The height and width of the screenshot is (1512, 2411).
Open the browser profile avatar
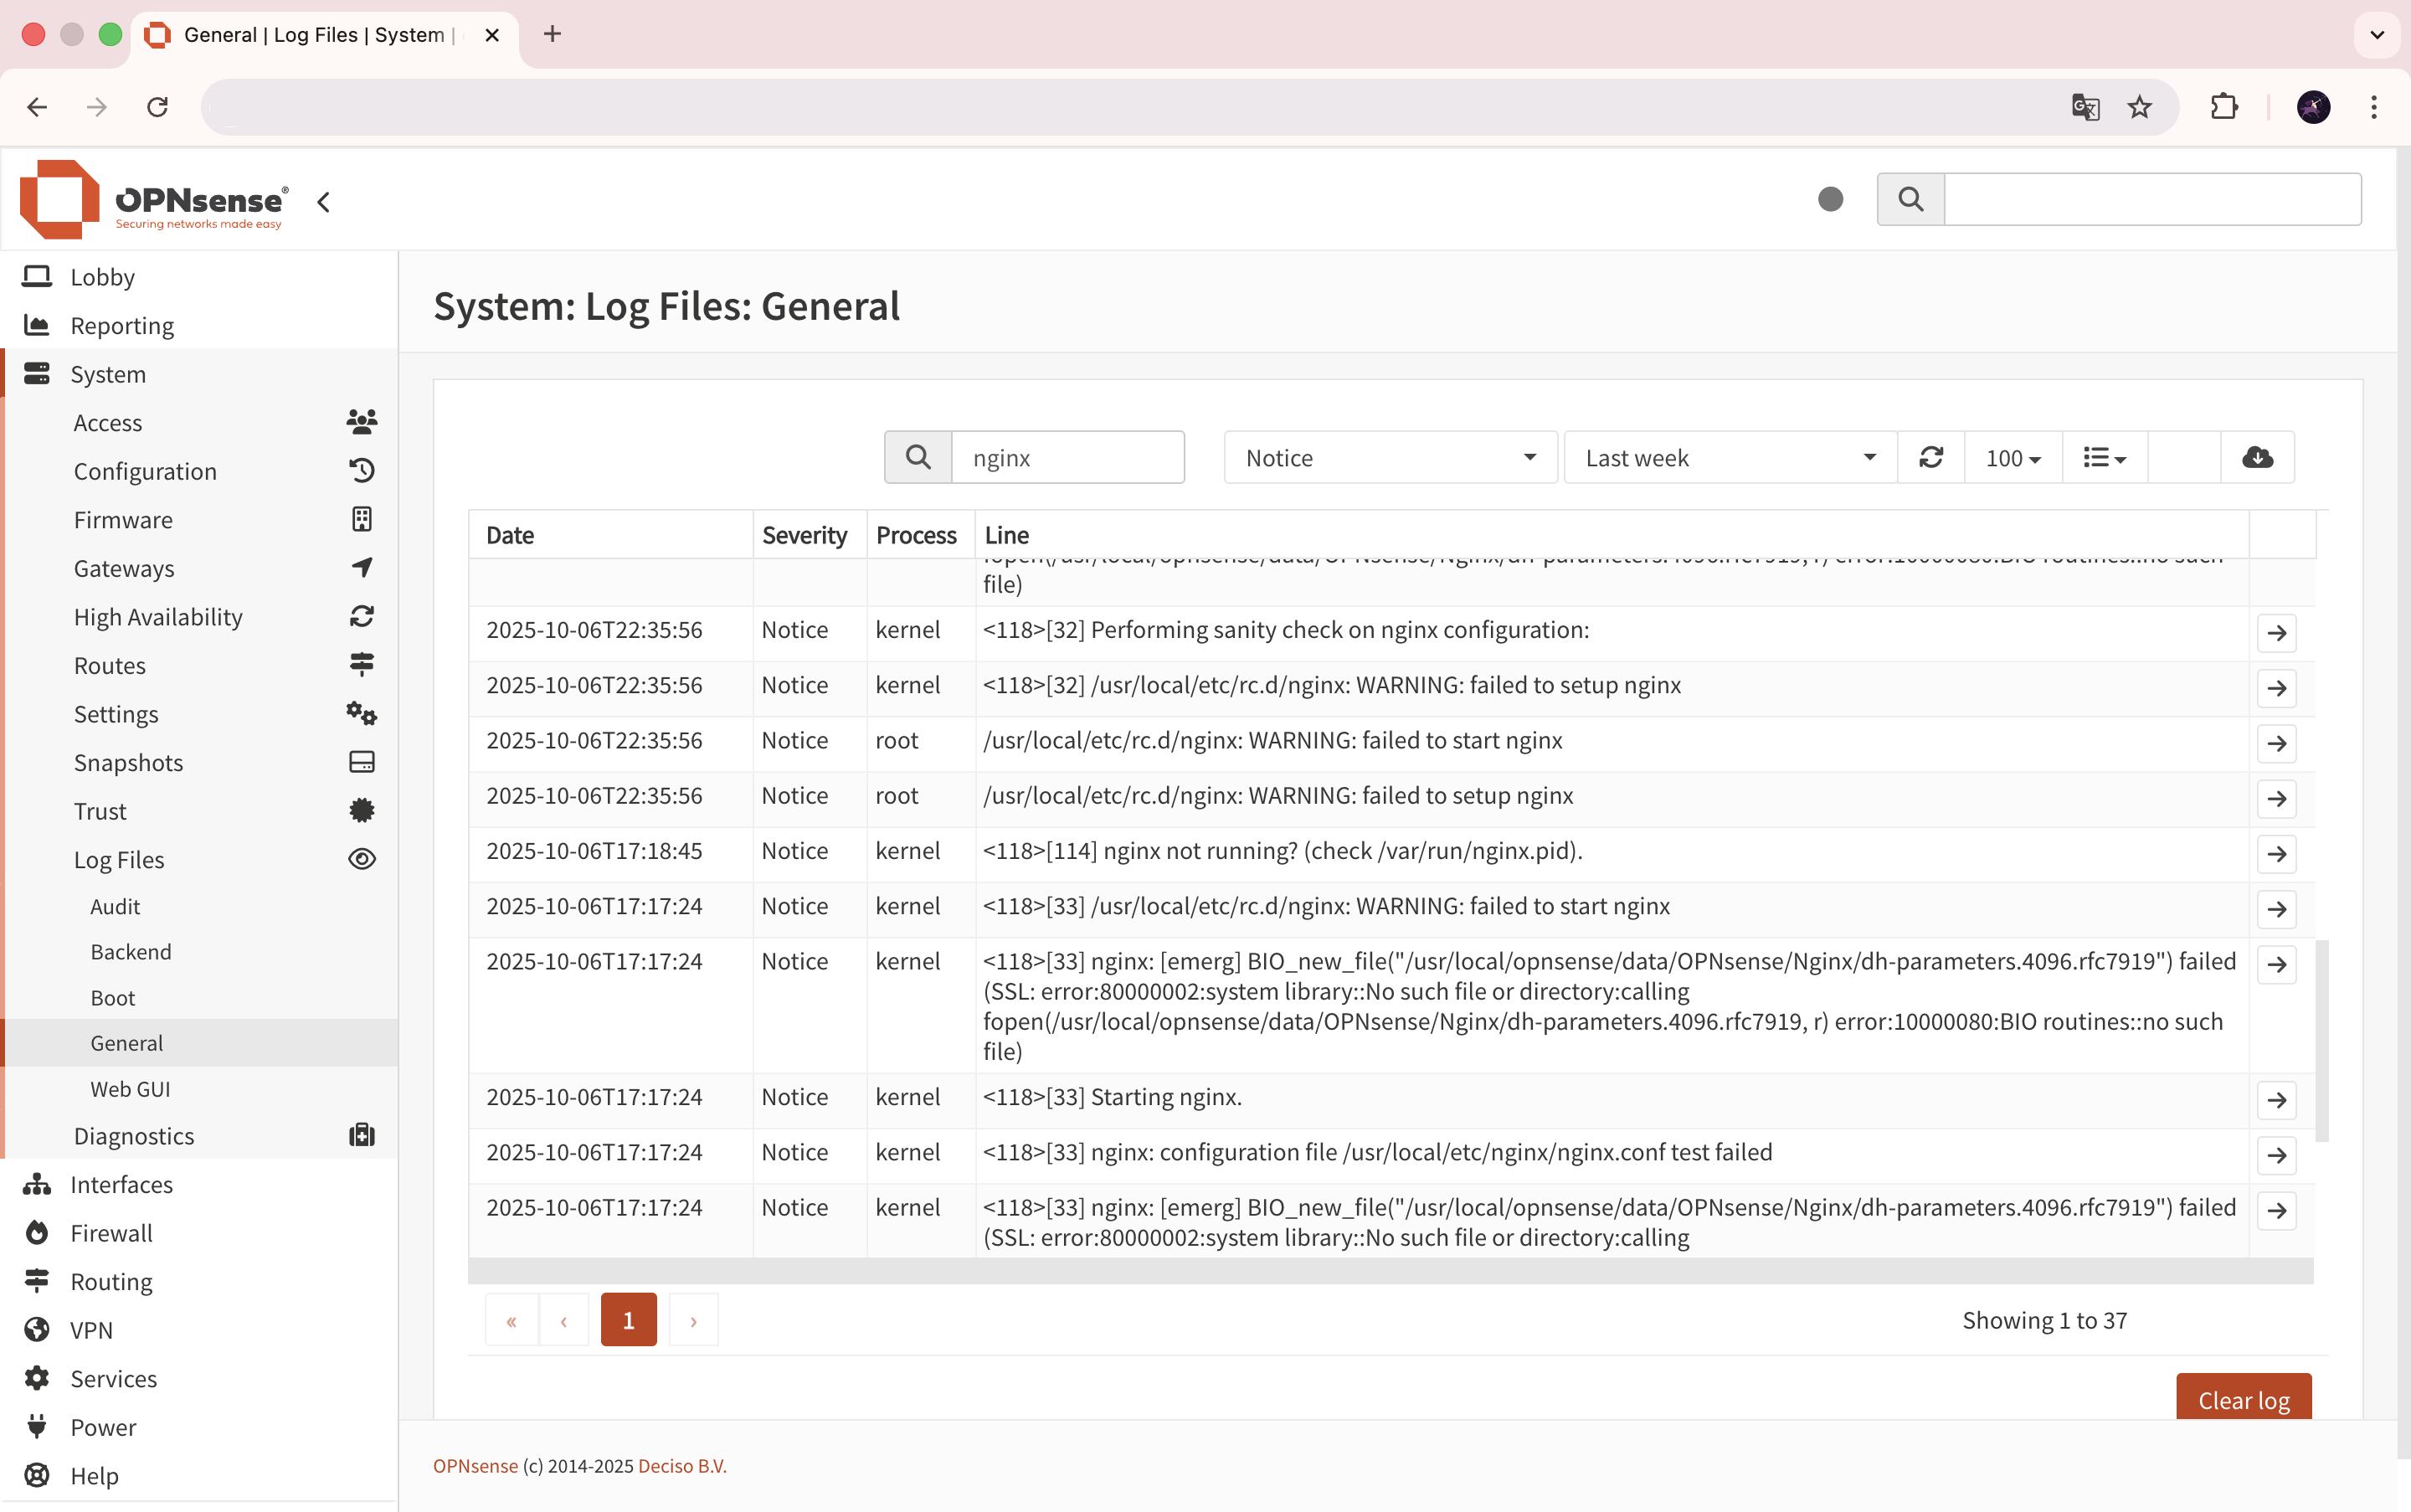pyautogui.click(x=2313, y=107)
